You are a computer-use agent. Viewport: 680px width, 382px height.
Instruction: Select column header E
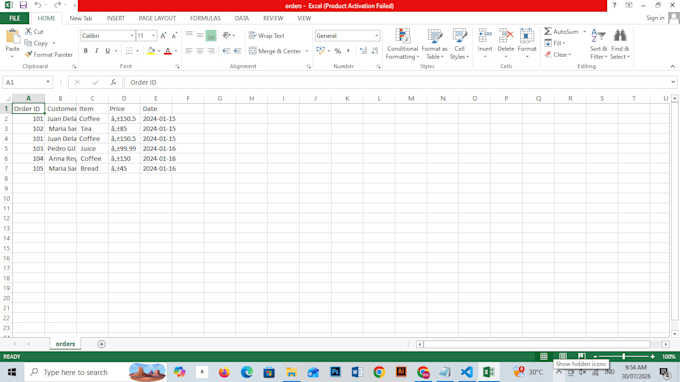[156, 98]
